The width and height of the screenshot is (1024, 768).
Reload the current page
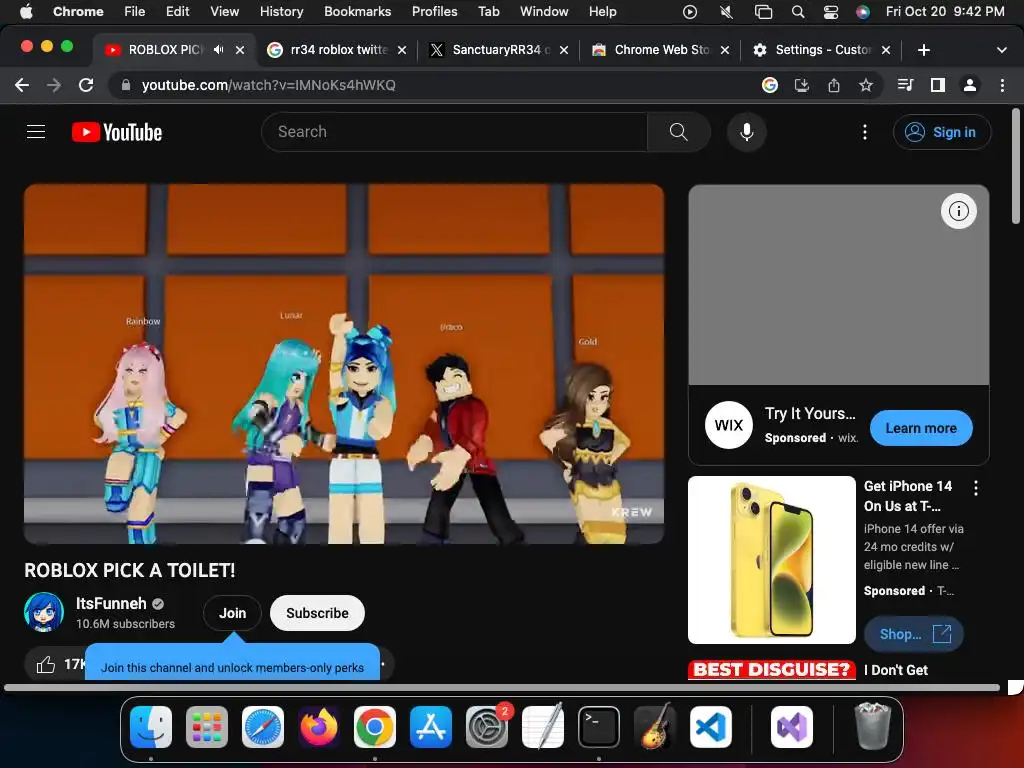click(86, 85)
